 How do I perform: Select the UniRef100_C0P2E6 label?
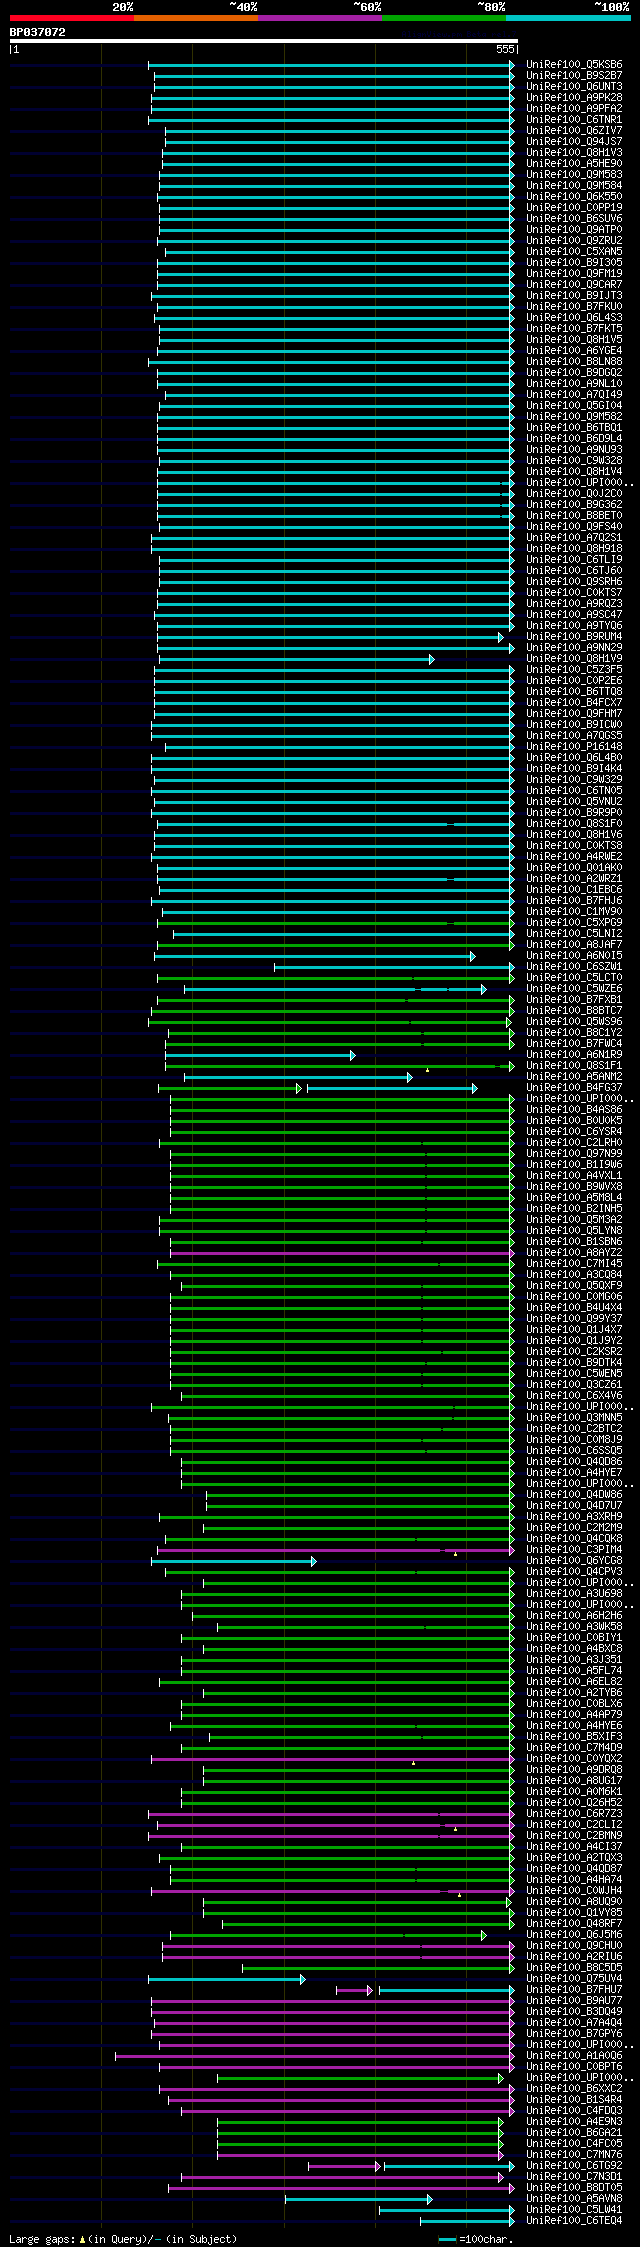coord(574,681)
